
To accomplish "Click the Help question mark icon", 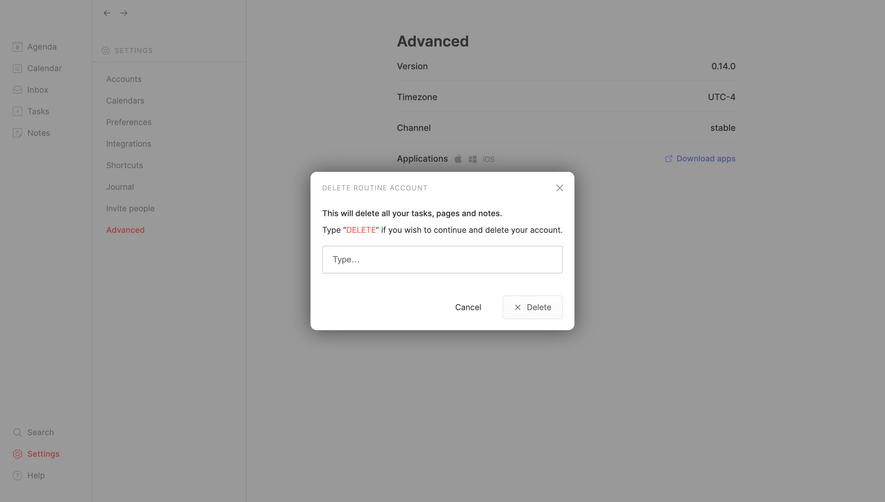I will (x=17, y=475).
